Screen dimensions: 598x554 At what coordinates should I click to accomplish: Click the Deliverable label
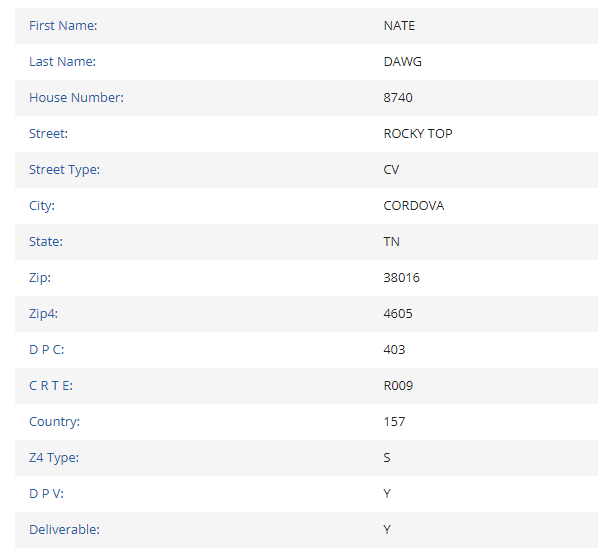tap(64, 530)
